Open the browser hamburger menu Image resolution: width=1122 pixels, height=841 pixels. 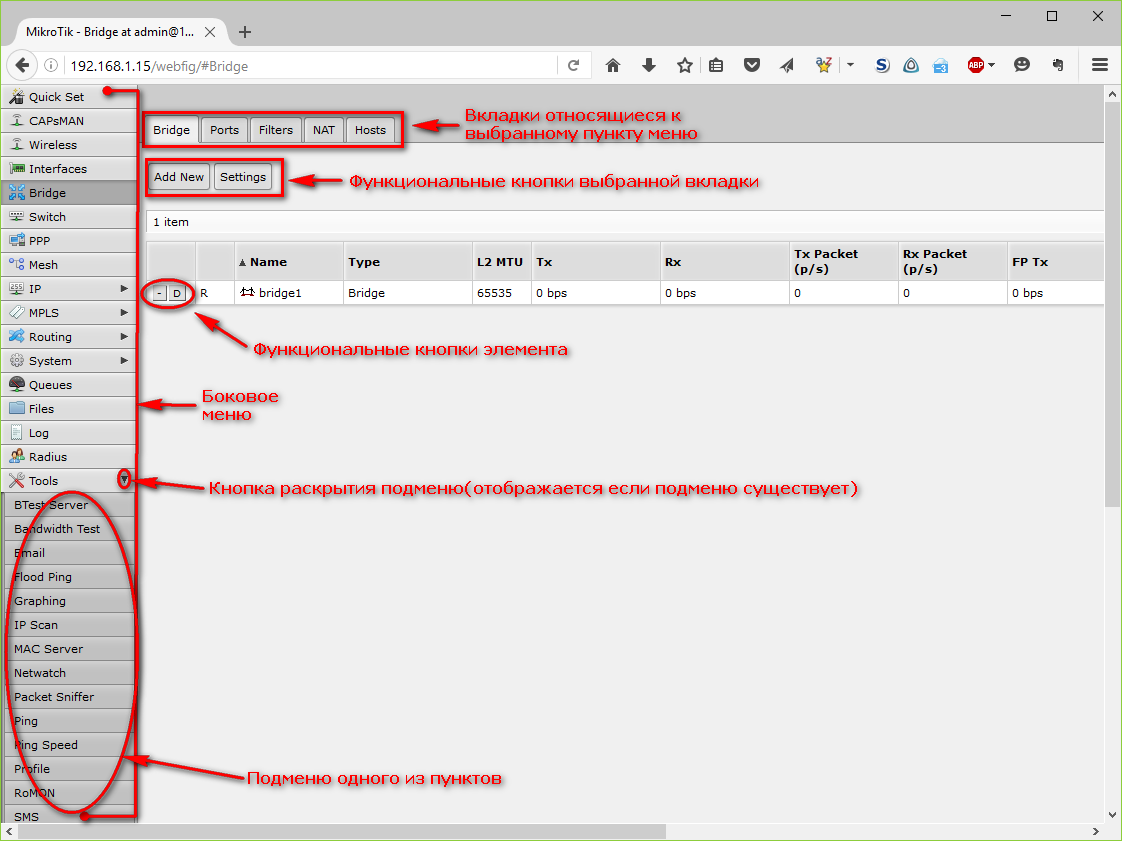(1100, 66)
